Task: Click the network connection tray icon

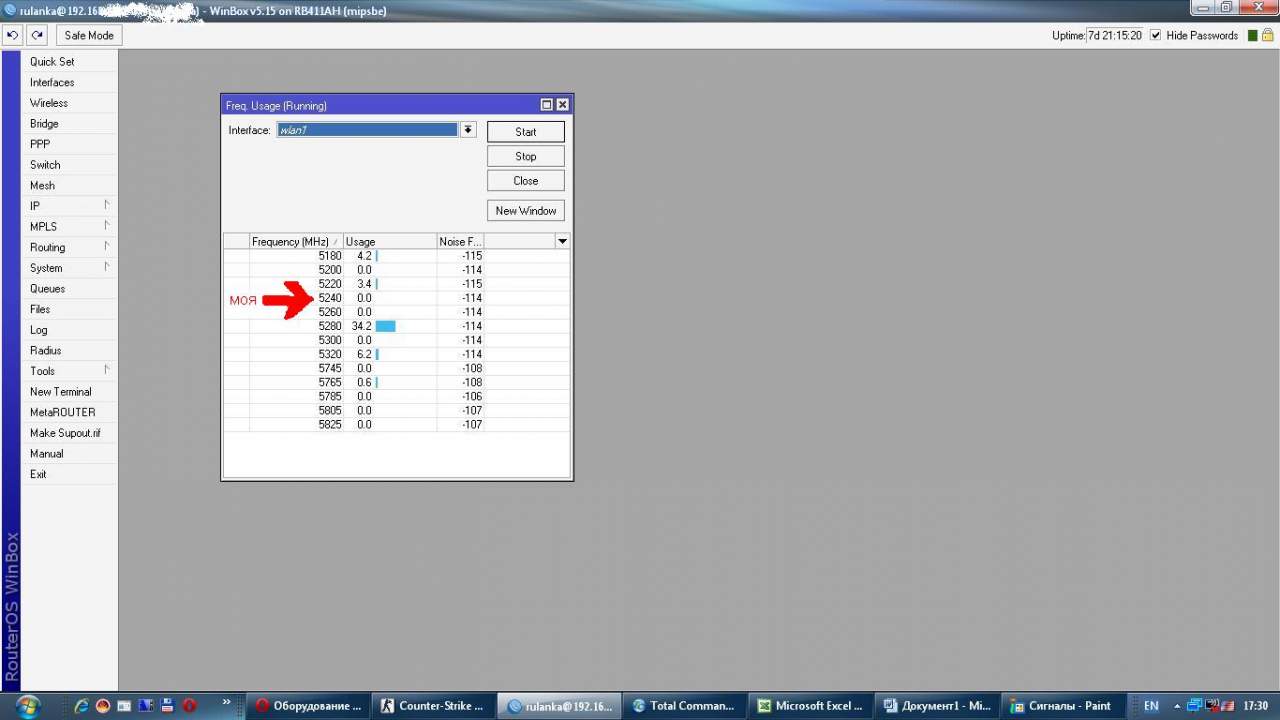Action: [x=1194, y=706]
